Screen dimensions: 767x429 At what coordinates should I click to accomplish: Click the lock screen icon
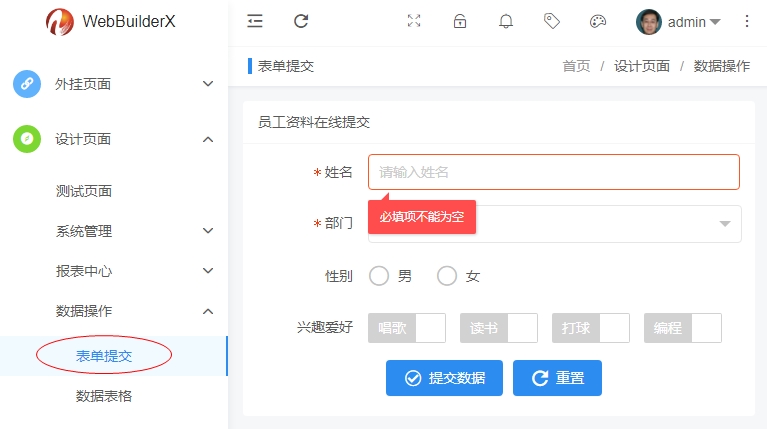click(x=460, y=21)
